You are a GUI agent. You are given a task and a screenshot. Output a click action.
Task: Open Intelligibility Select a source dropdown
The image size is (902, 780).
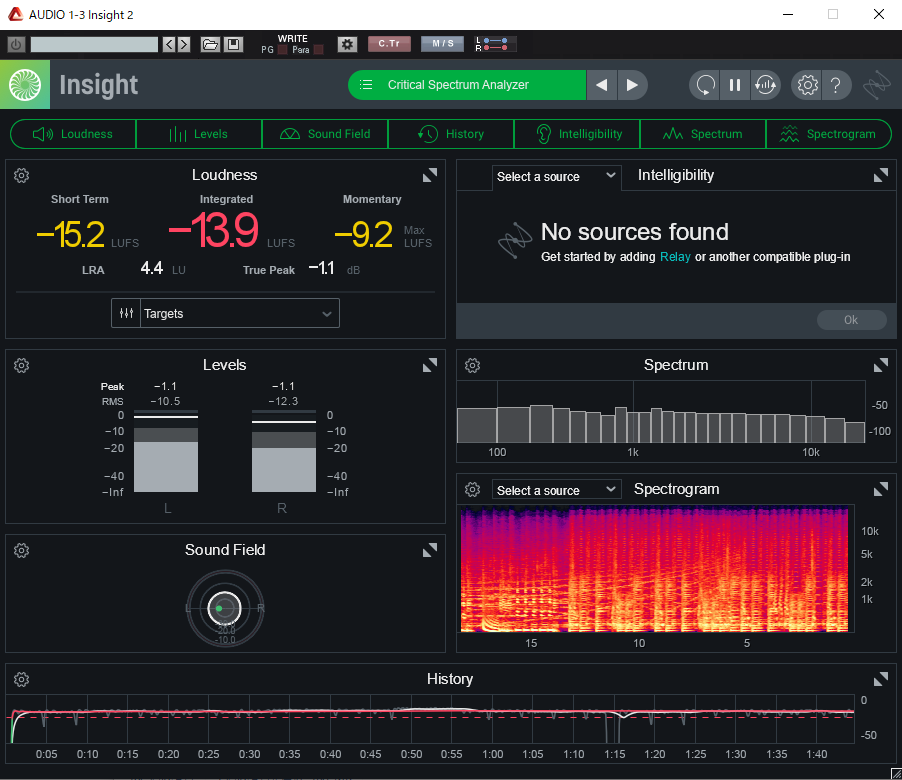tap(556, 176)
